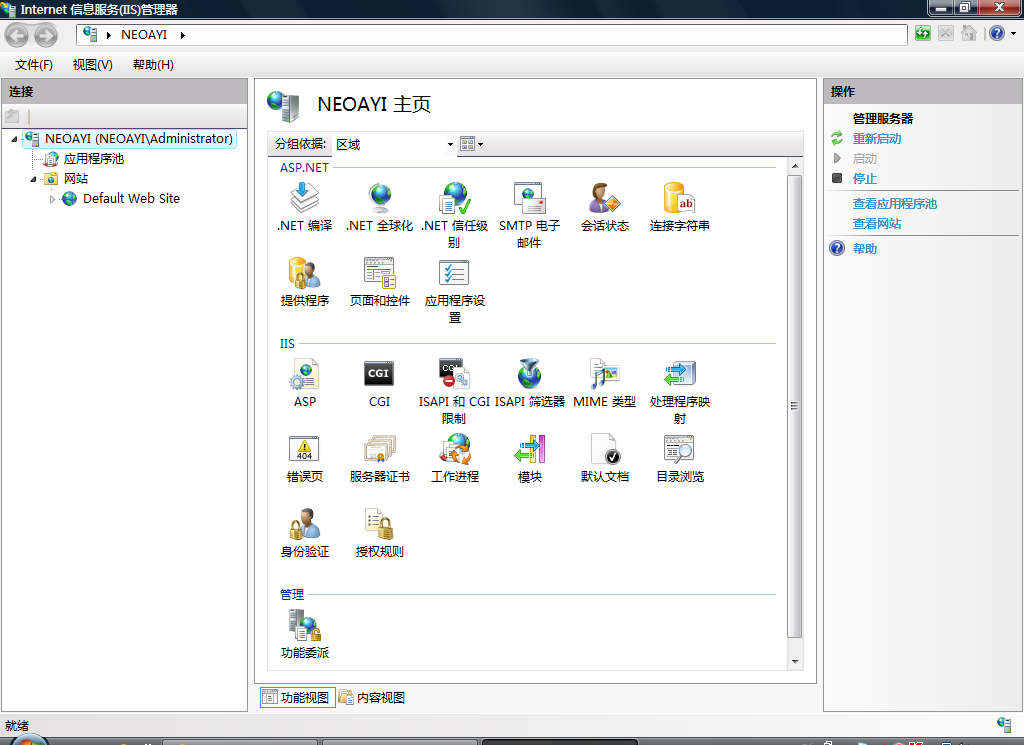
Task: Open dropdown arrow after NEOAYI in address bar
Action: pyautogui.click(x=183, y=35)
